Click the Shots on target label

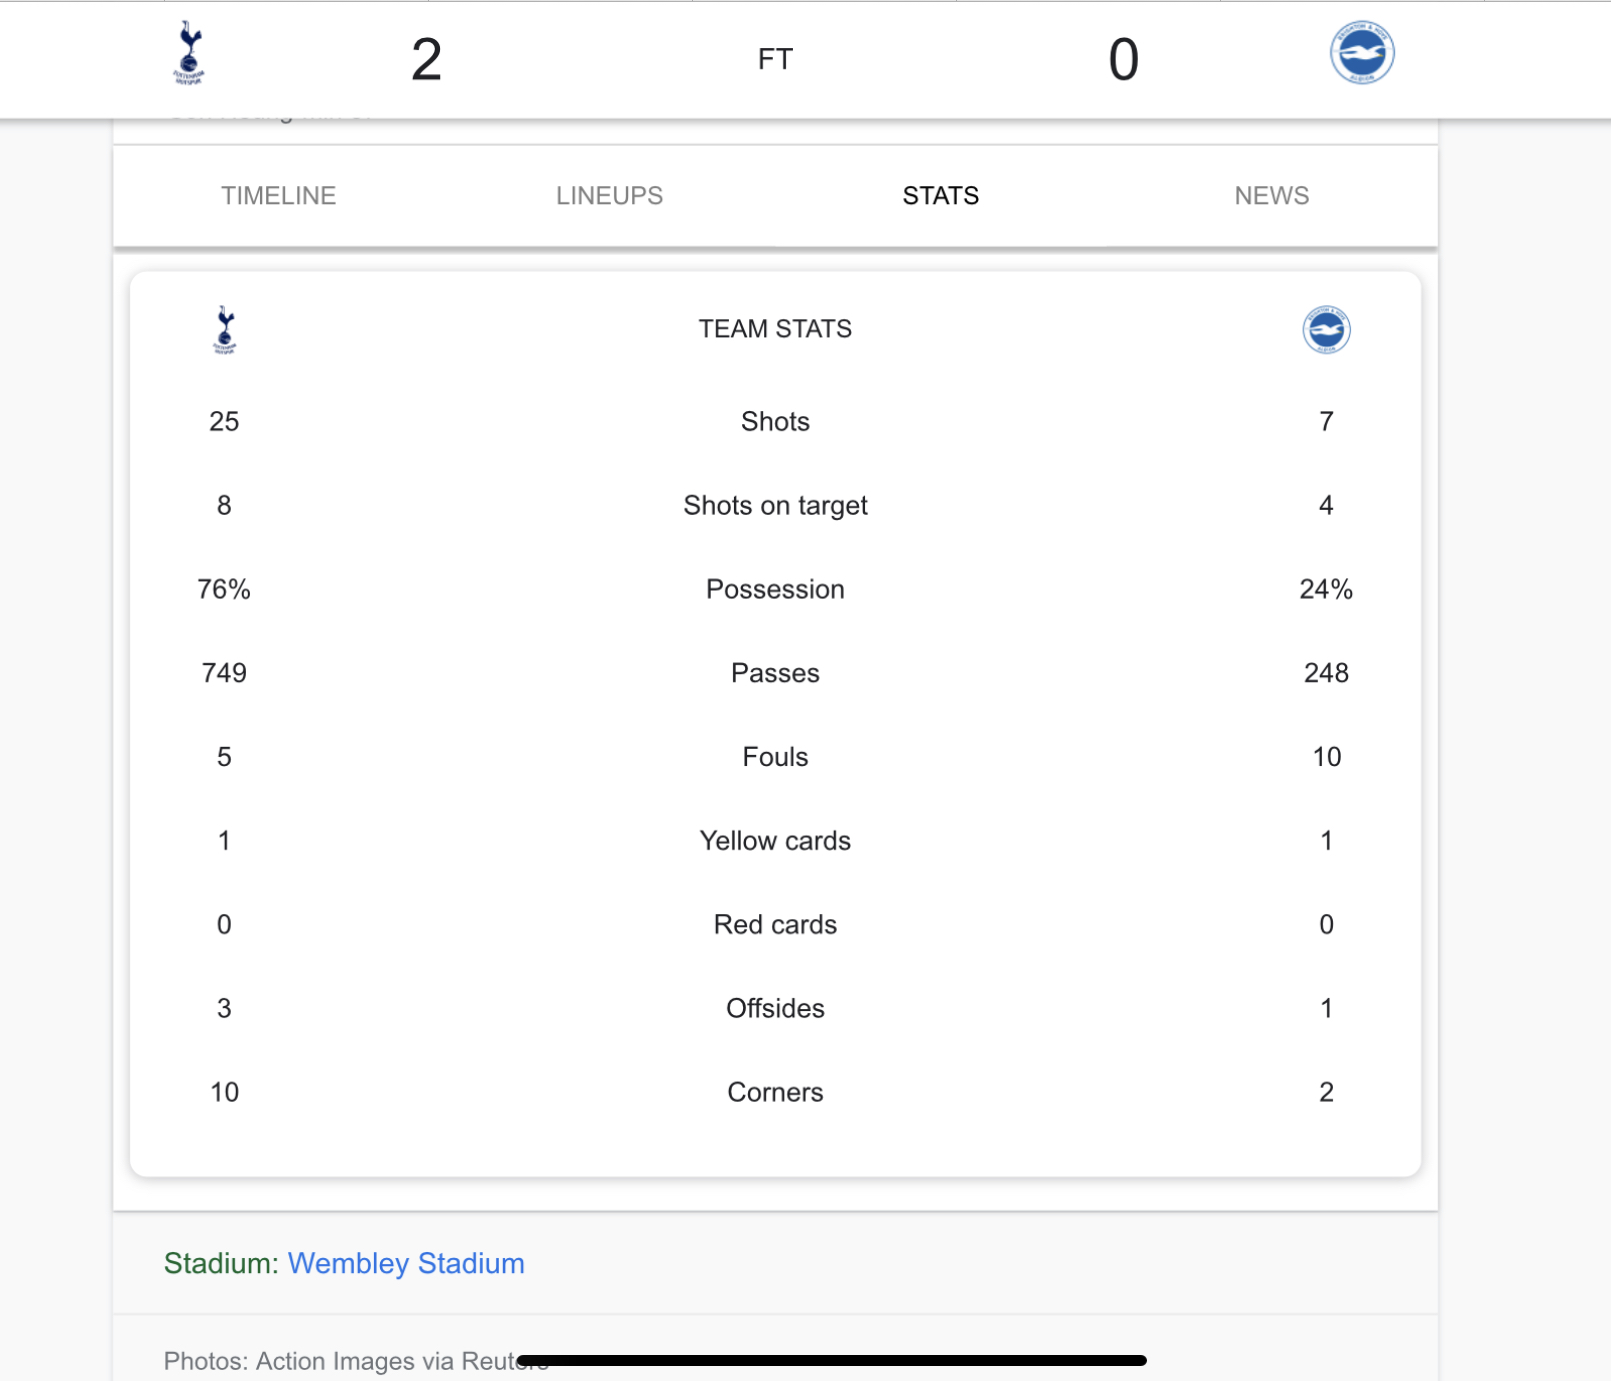pyautogui.click(x=775, y=506)
